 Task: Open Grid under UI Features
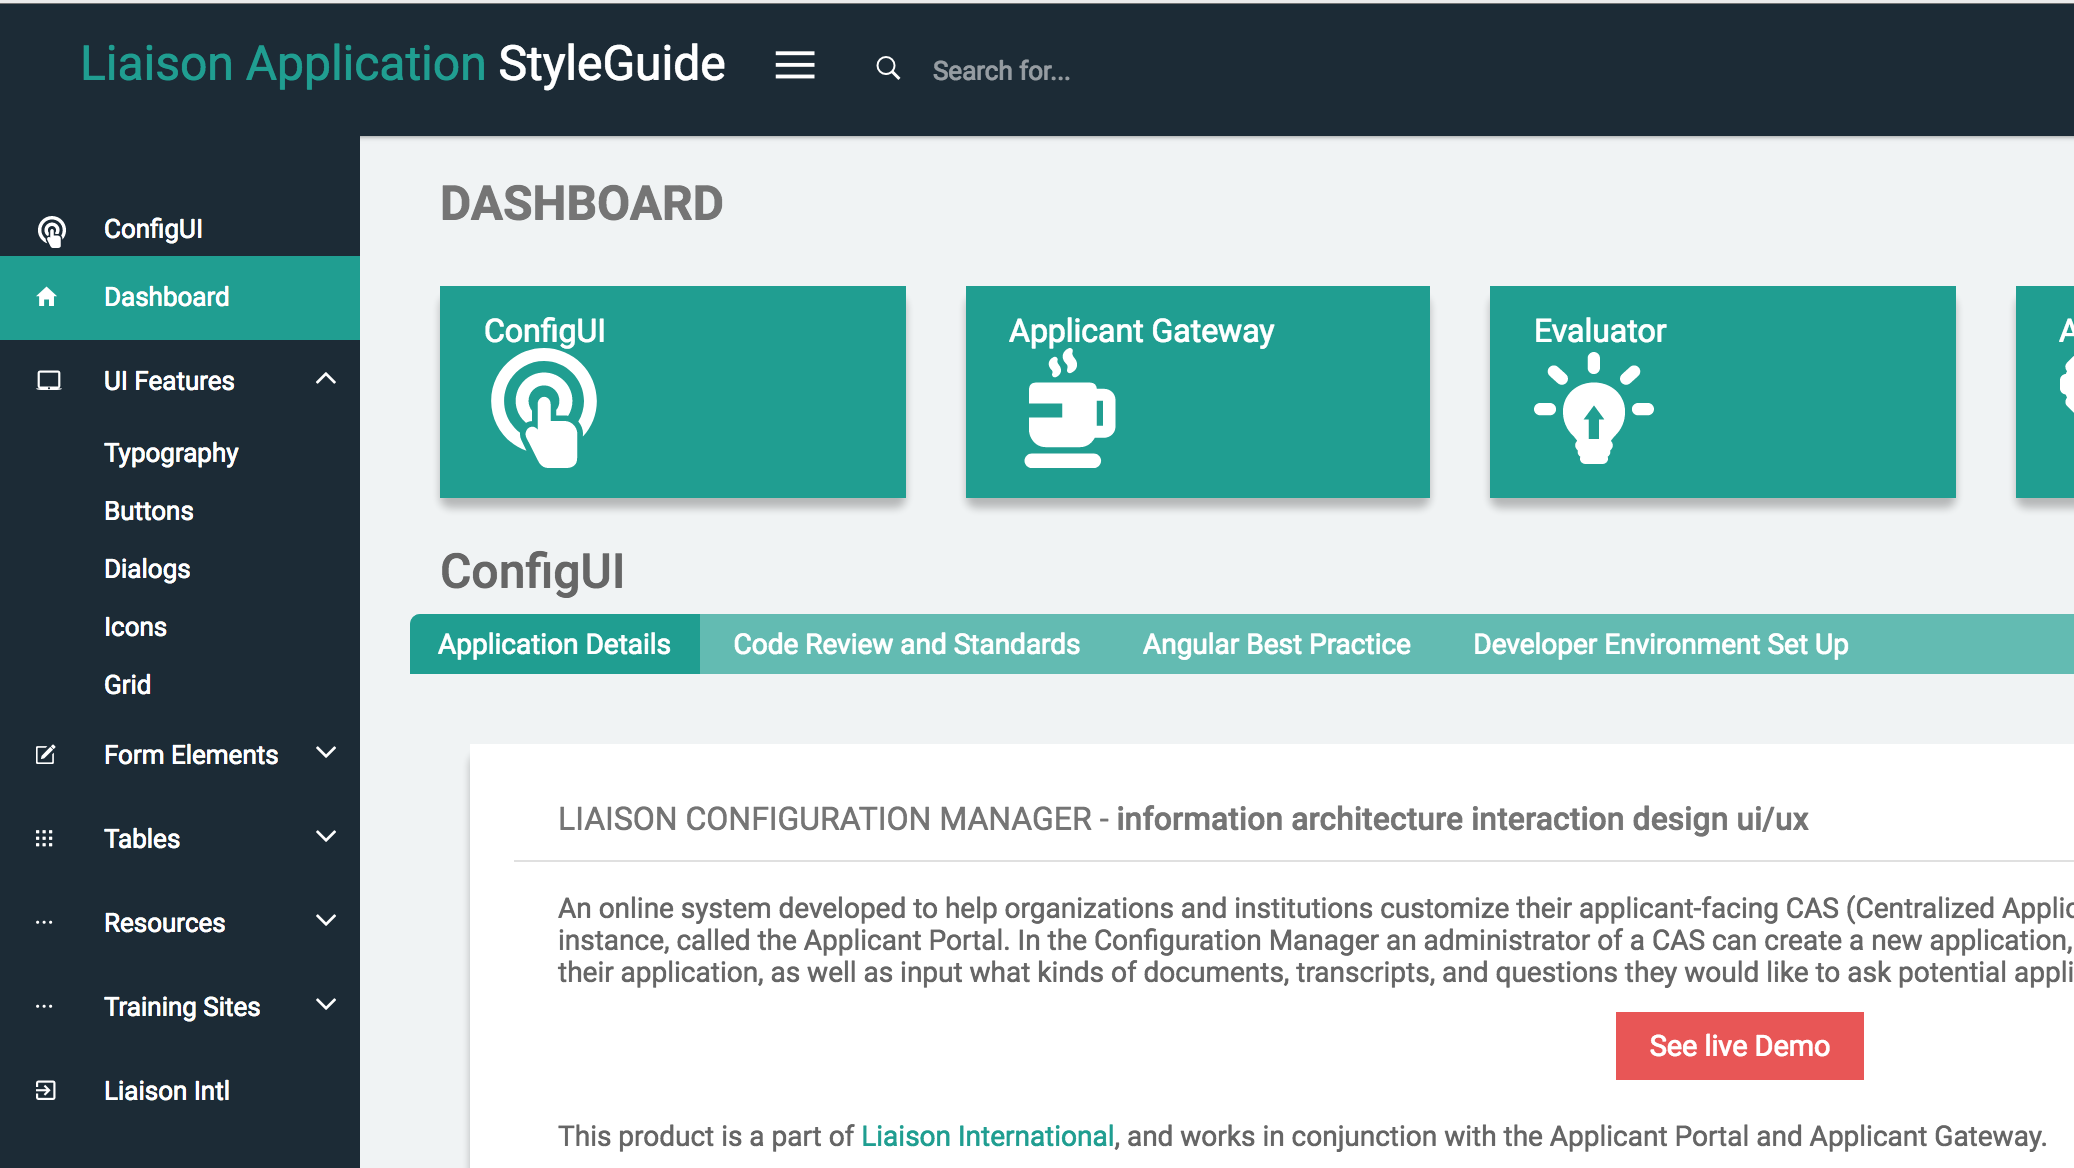(127, 685)
